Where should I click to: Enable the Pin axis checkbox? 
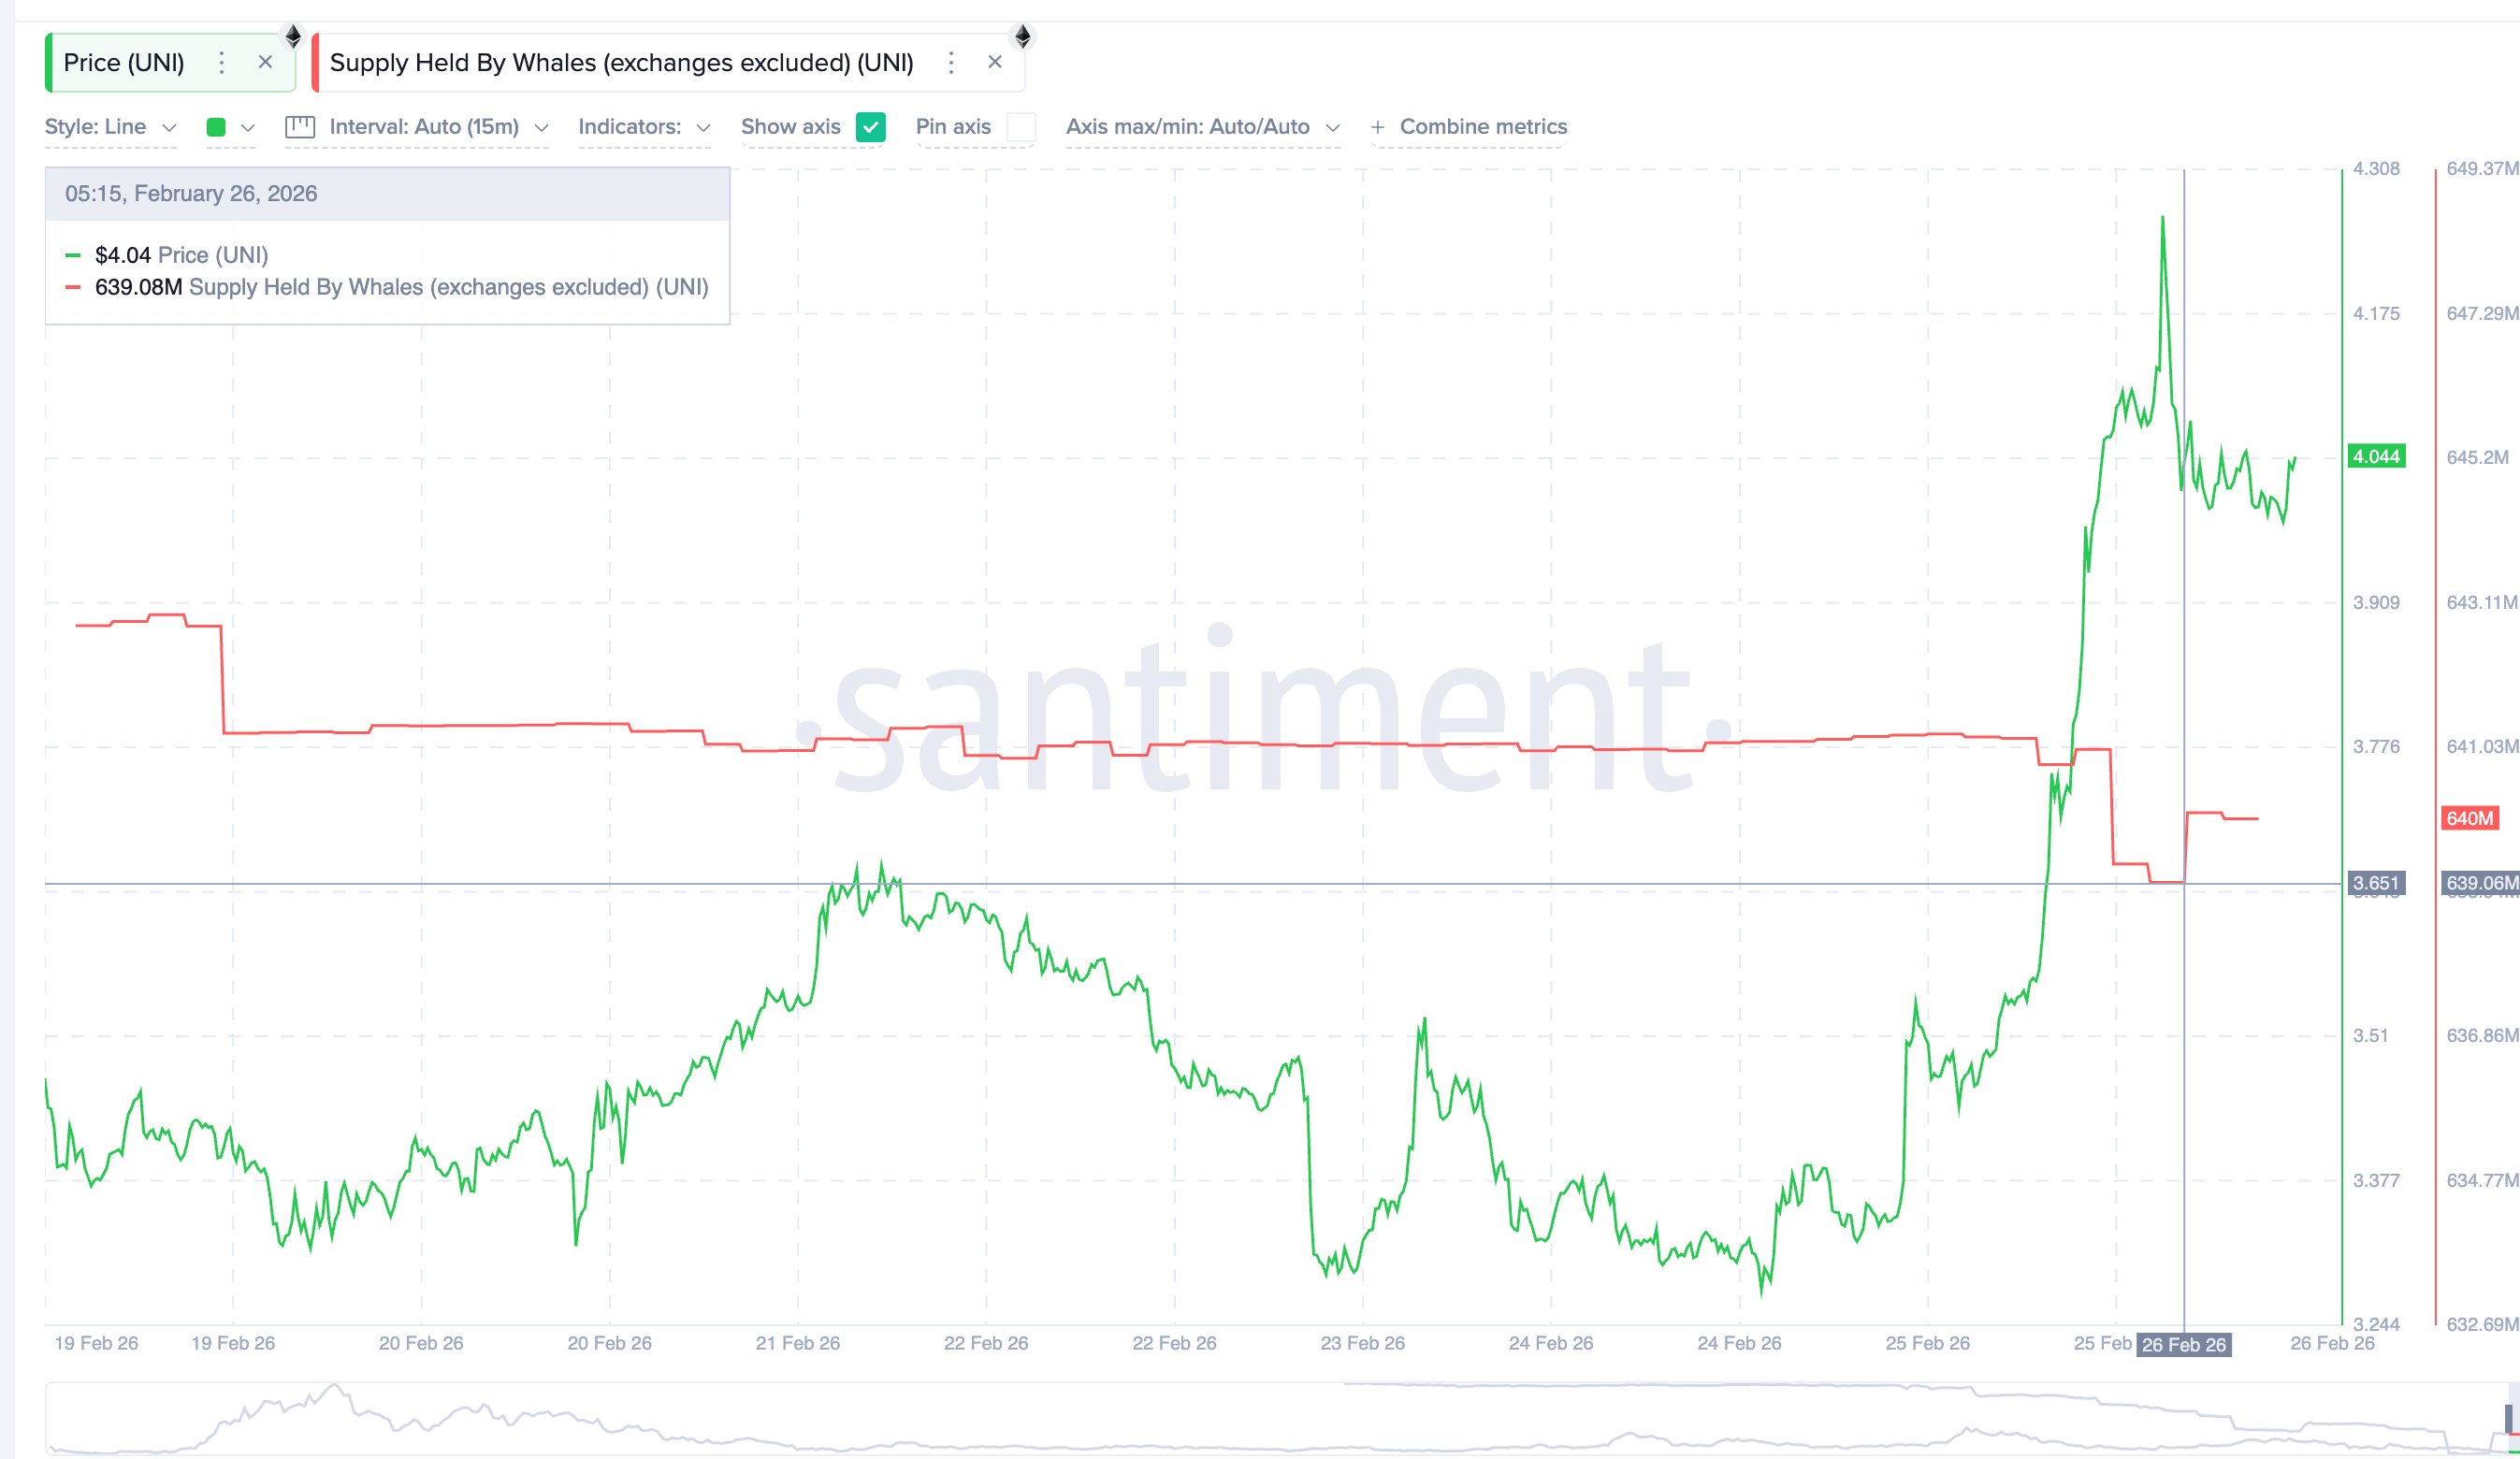click(x=1020, y=127)
